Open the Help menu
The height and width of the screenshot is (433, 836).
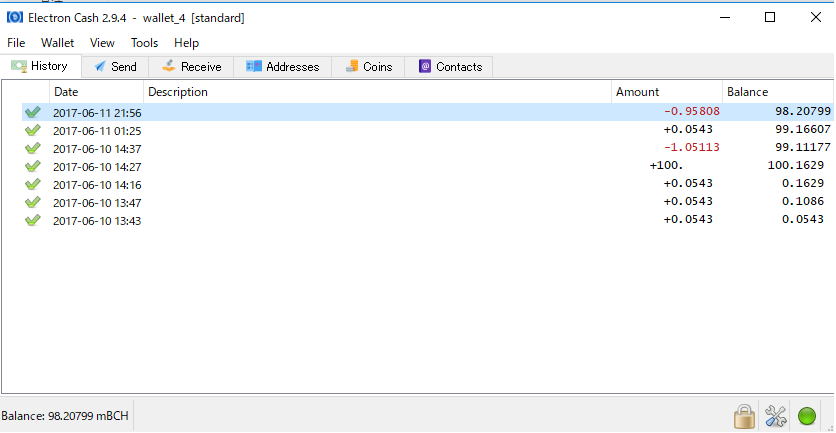pos(186,43)
